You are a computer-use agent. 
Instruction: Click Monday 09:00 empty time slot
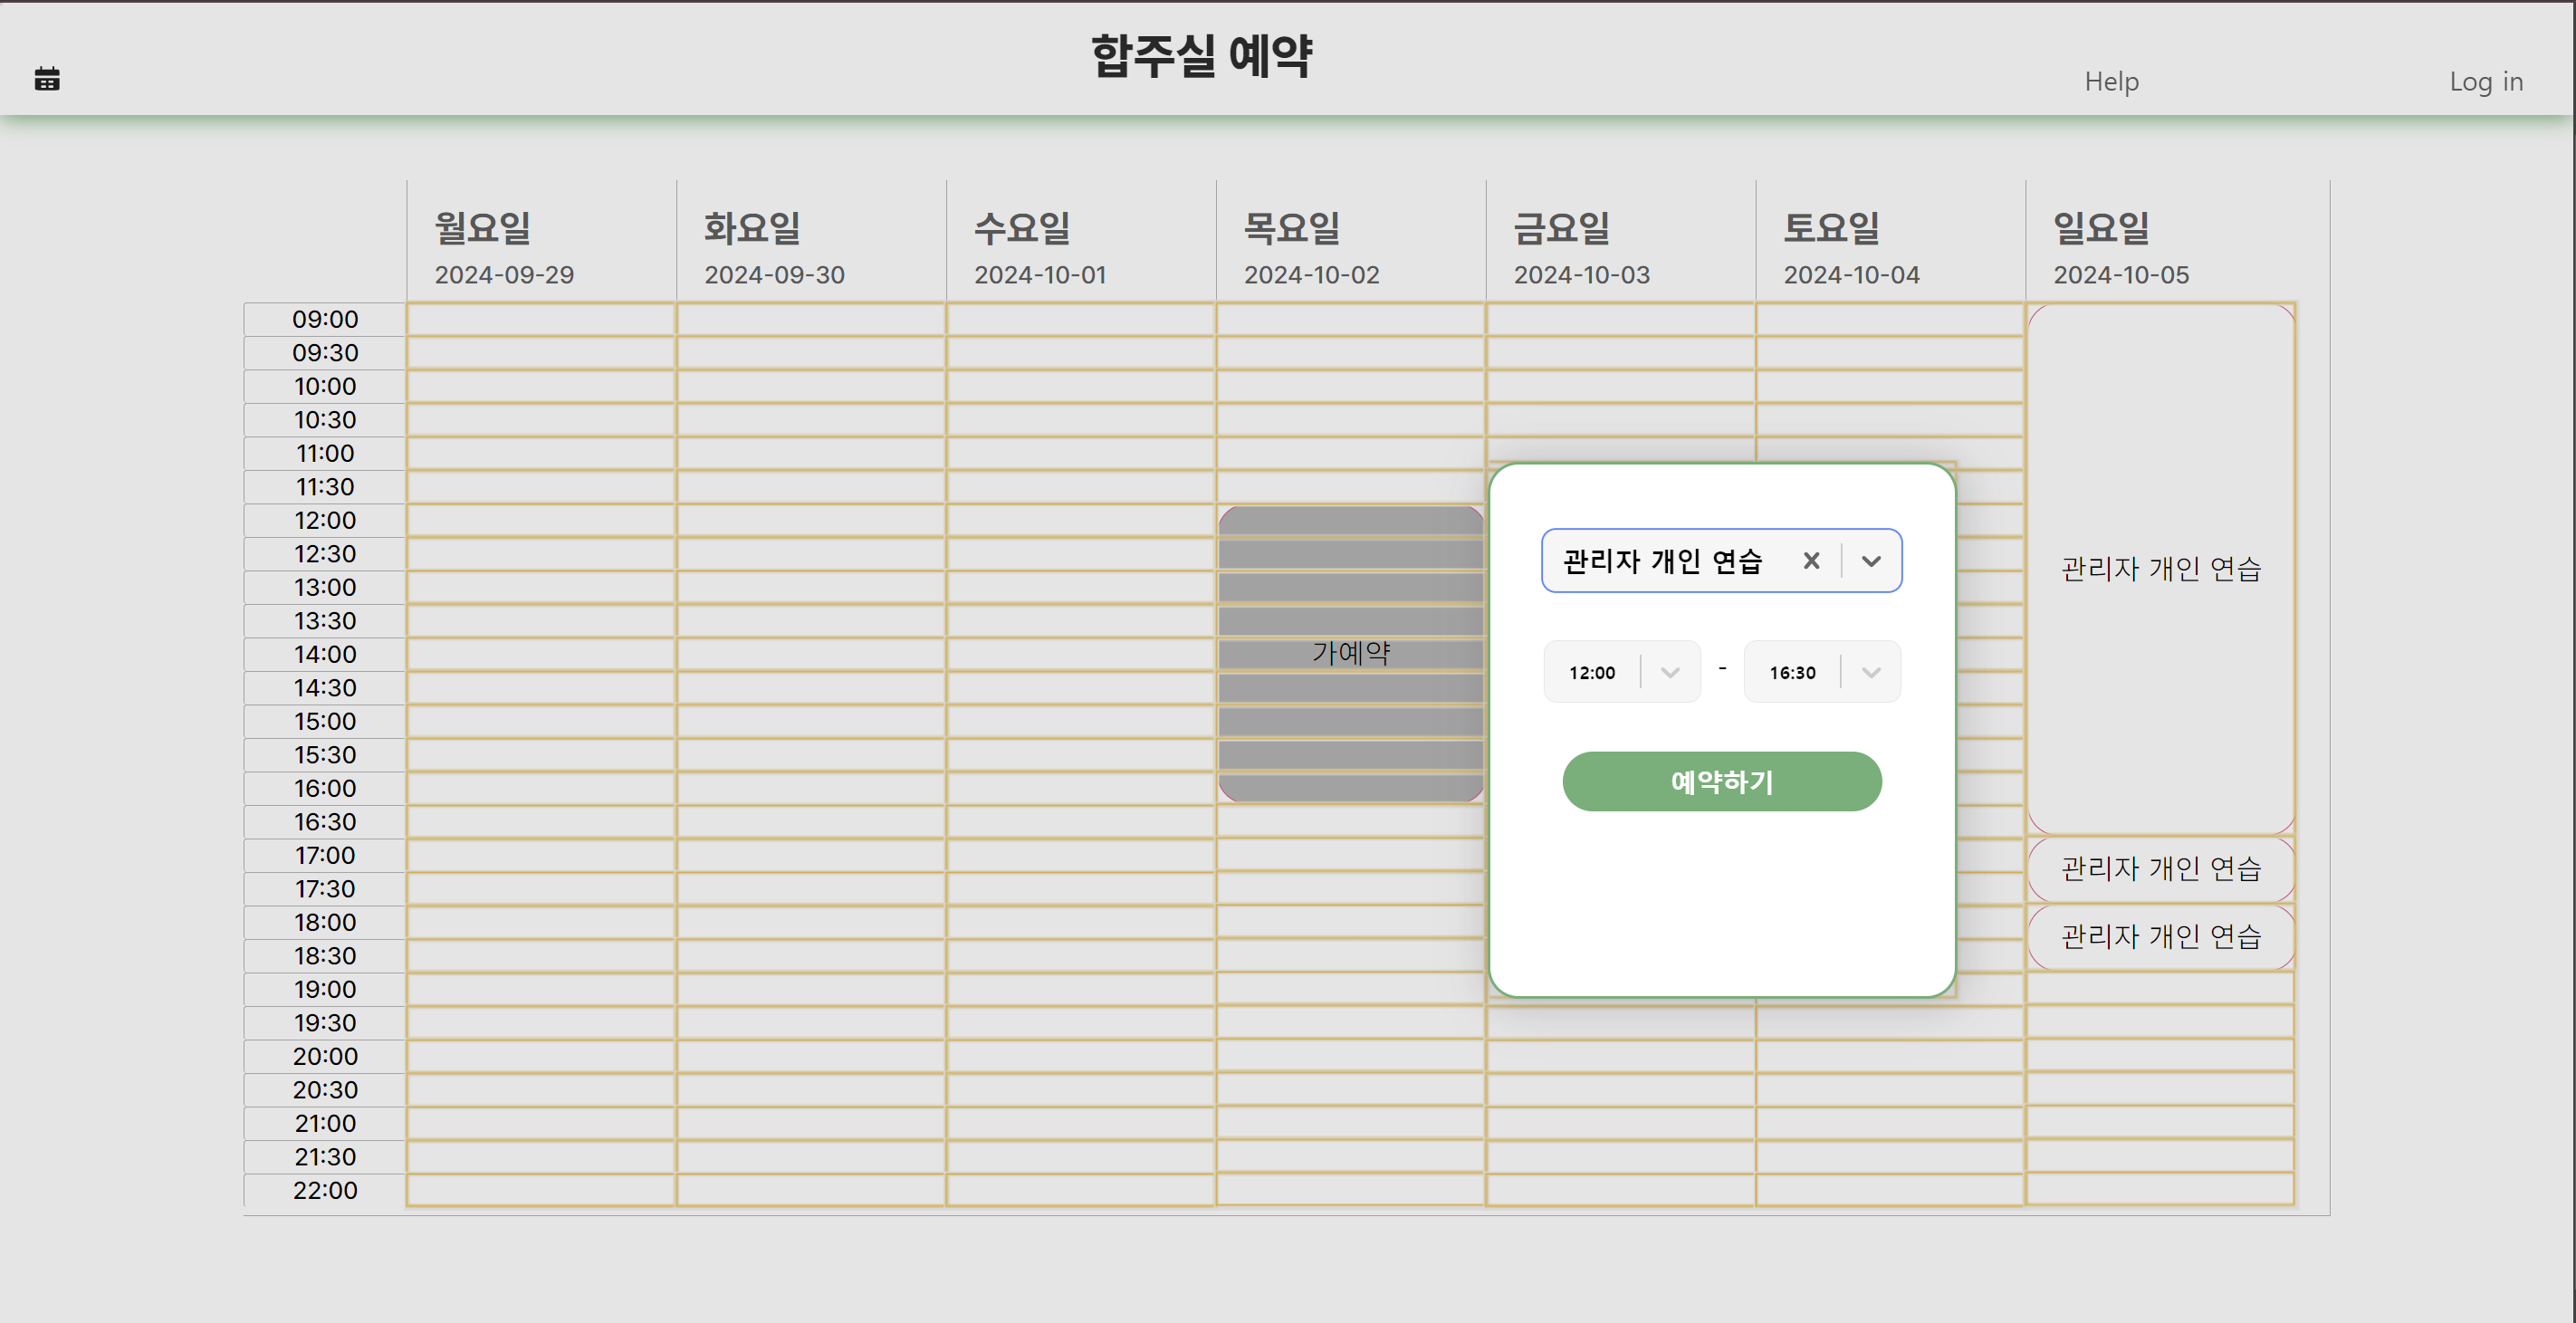(540, 319)
